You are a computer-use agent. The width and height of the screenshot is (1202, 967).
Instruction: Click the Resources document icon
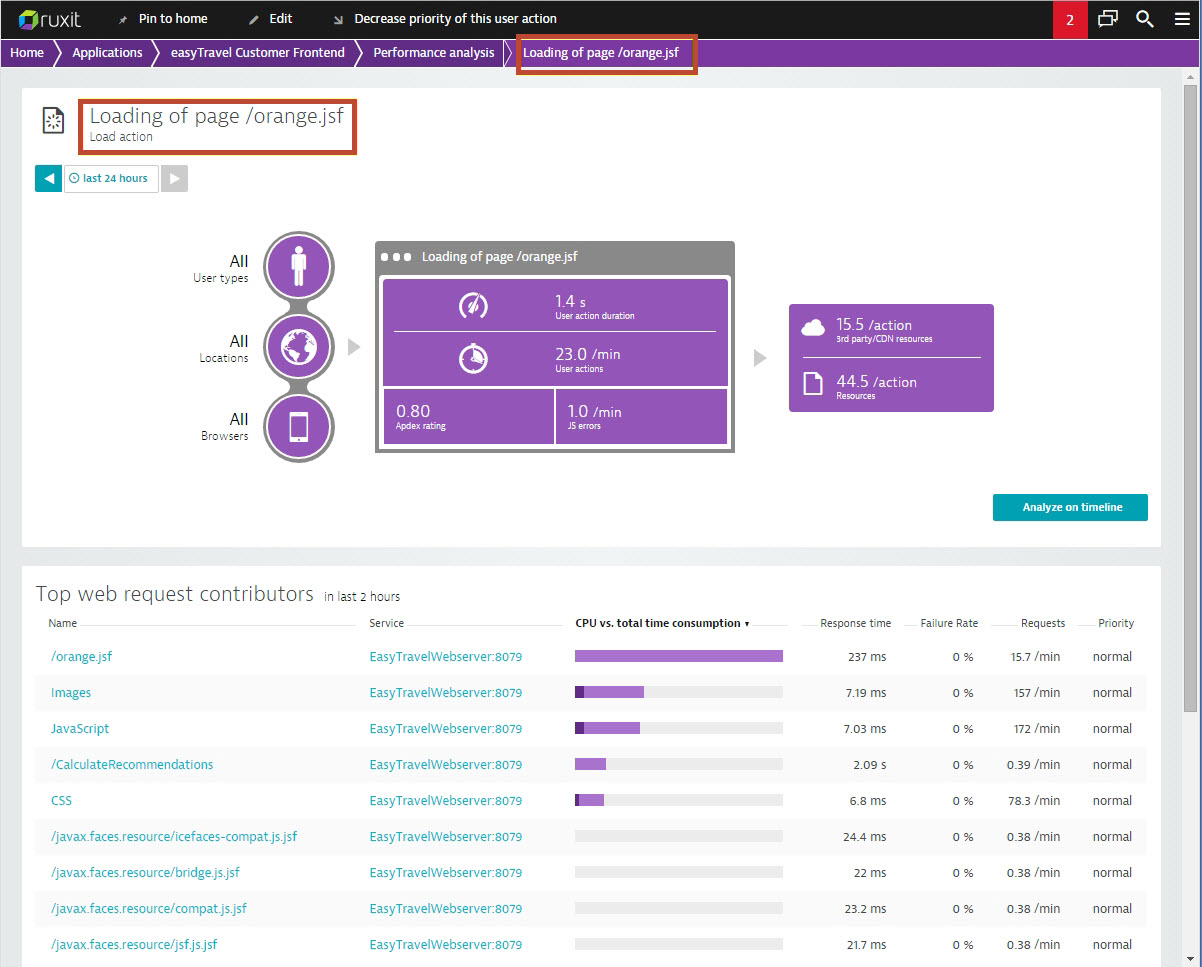813,383
